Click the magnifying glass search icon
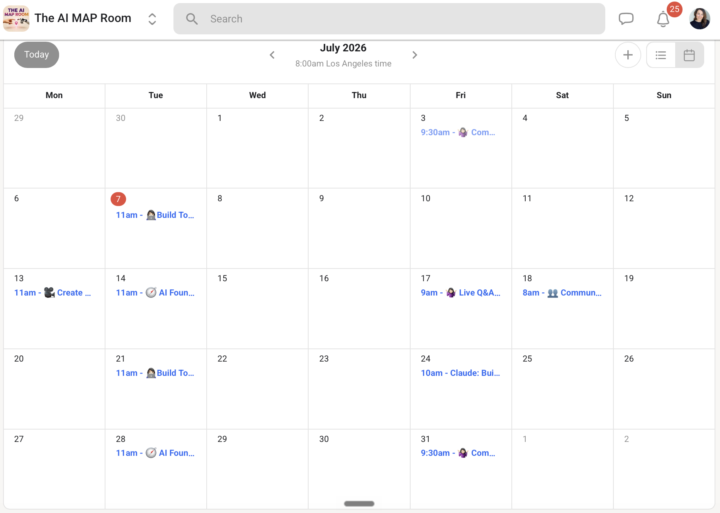This screenshot has width=720, height=513. 191,19
